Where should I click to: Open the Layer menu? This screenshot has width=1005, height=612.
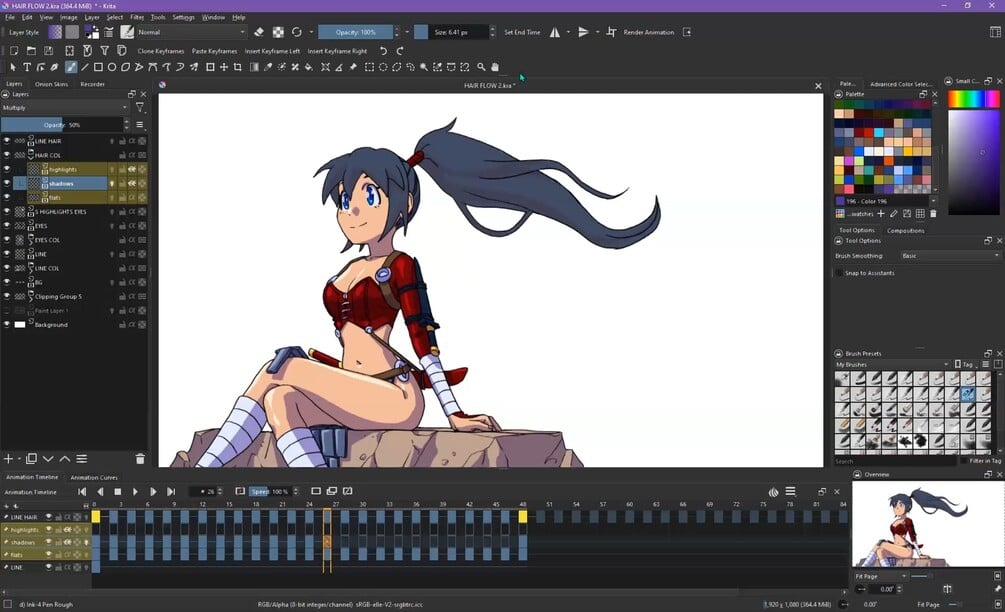(x=92, y=17)
